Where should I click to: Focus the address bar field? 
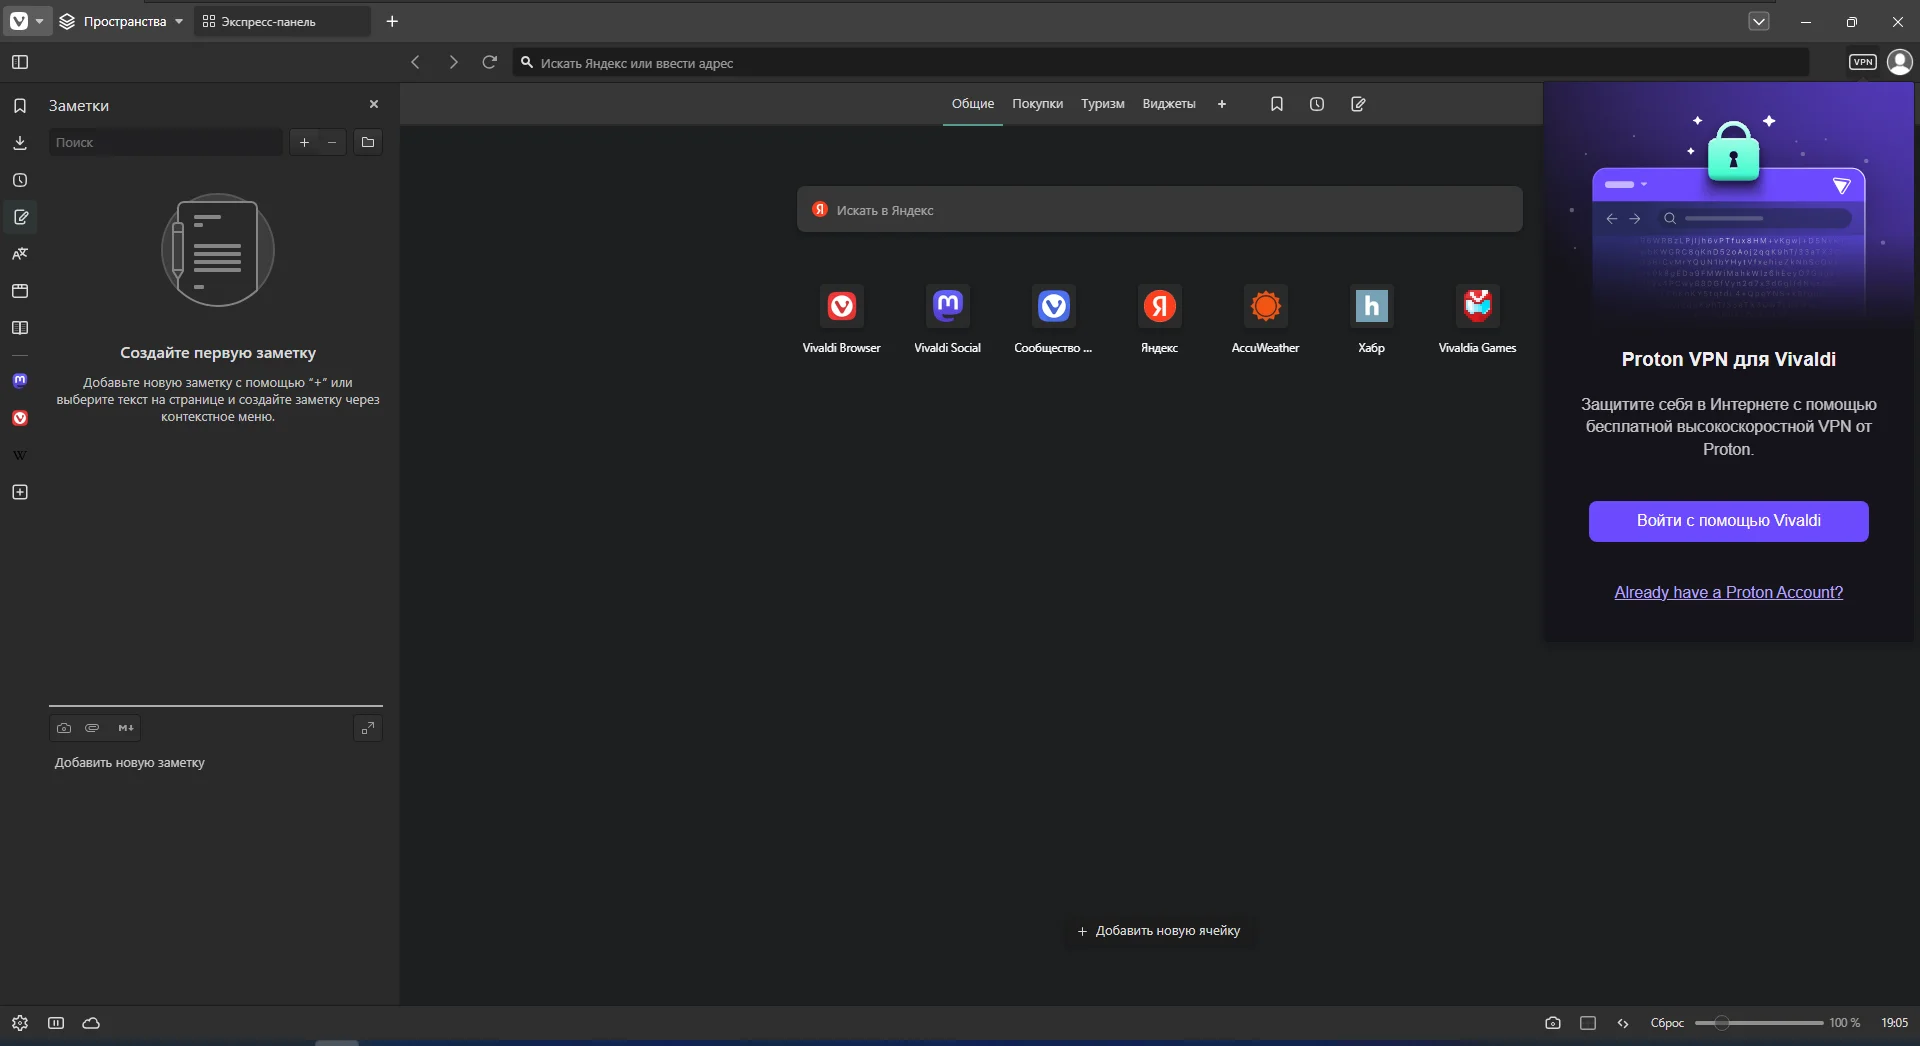tap(1161, 62)
